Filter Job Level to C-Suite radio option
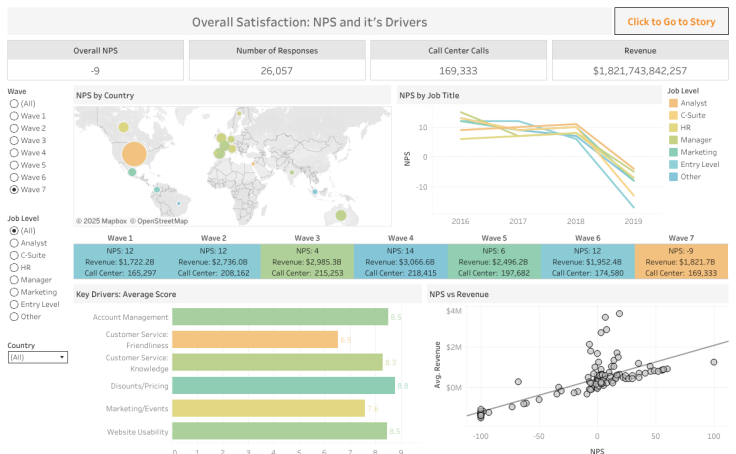 click(x=13, y=255)
